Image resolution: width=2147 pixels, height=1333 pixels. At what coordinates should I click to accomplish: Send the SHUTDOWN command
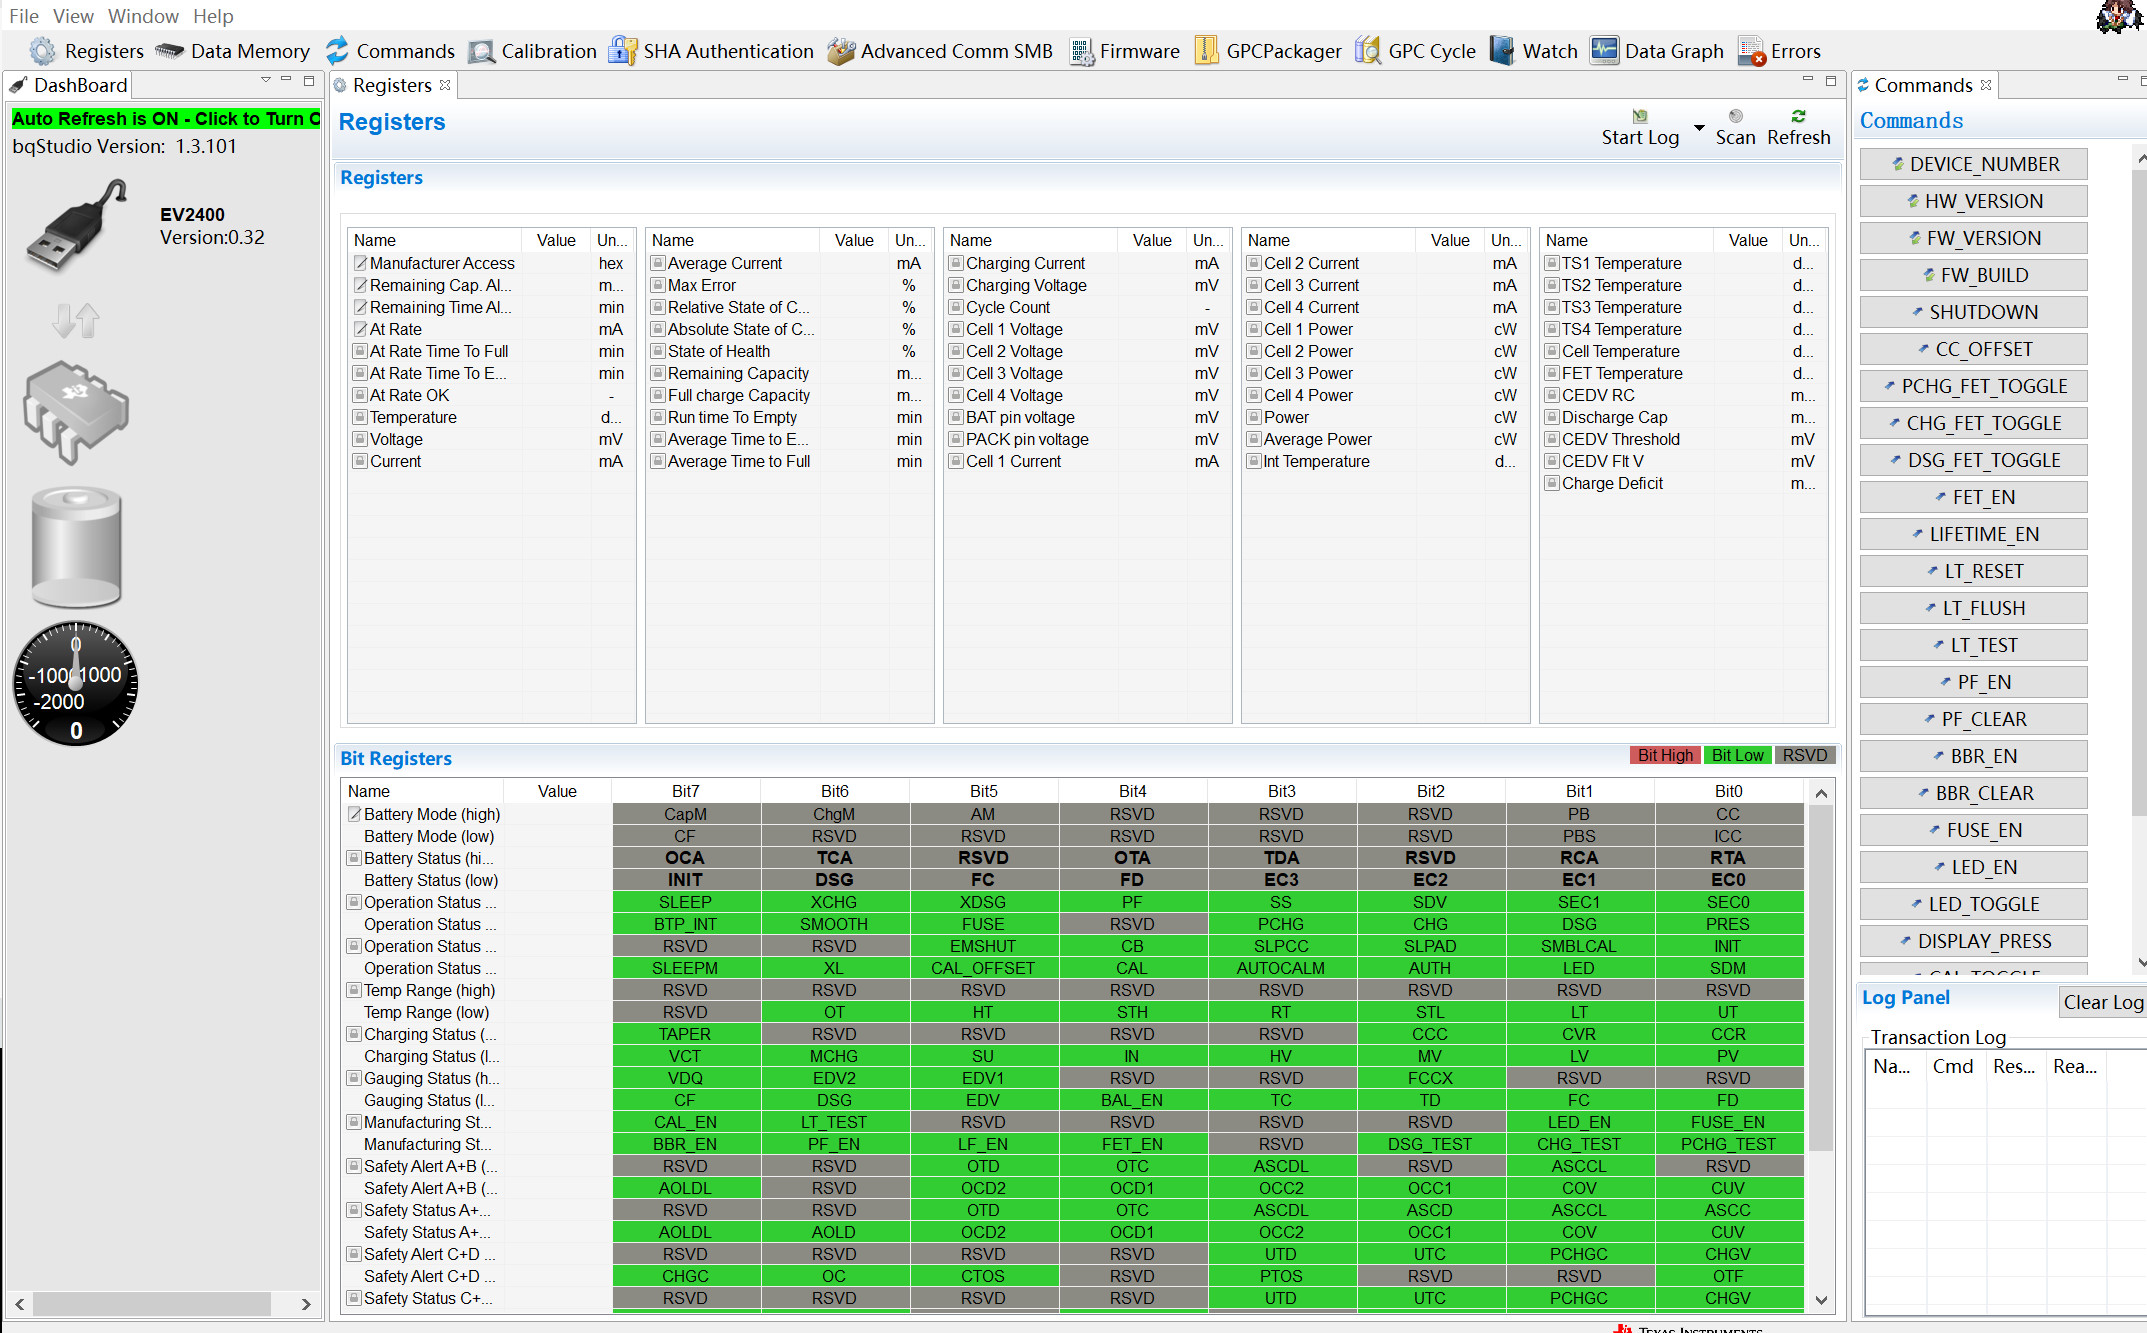click(x=1973, y=312)
